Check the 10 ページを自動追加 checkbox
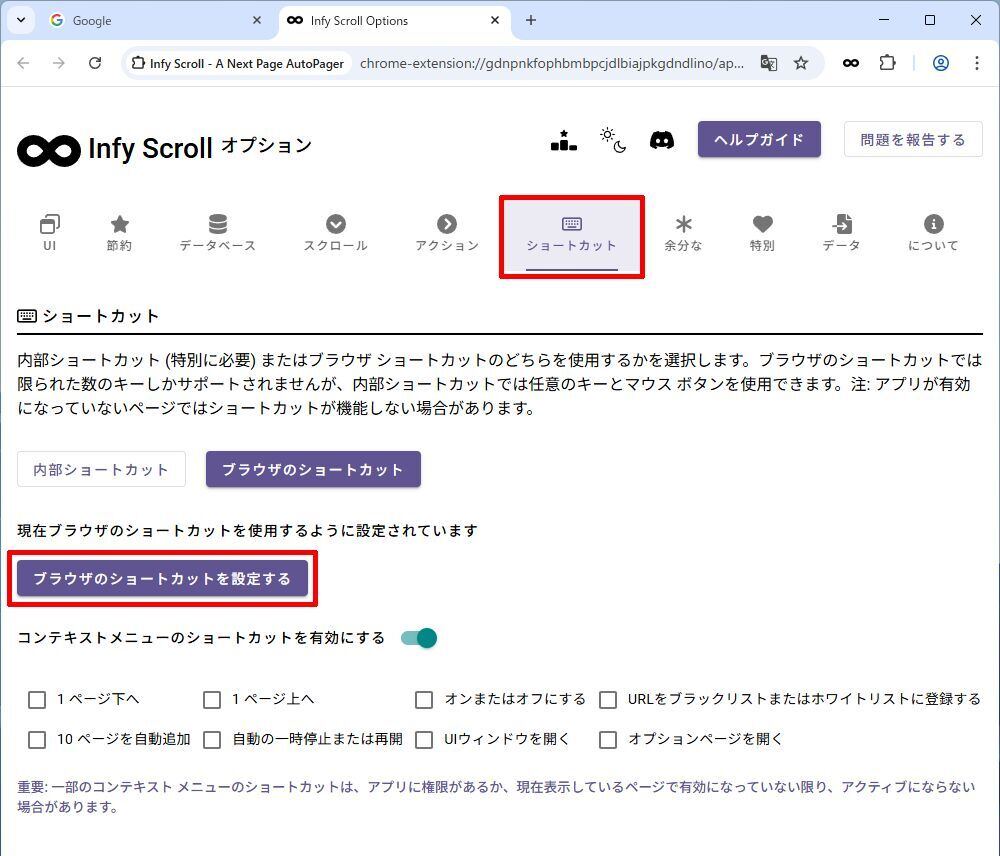 (x=37, y=740)
